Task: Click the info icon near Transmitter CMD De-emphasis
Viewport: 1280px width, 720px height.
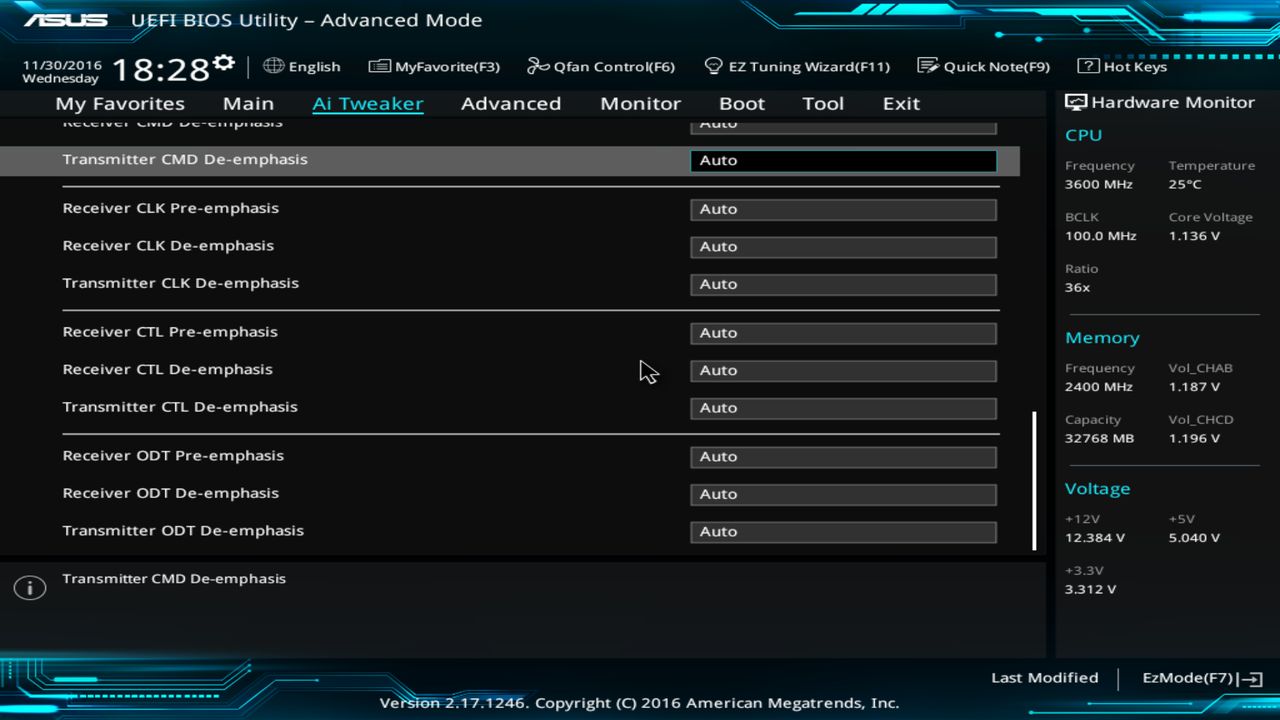Action: (x=29, y=587)
